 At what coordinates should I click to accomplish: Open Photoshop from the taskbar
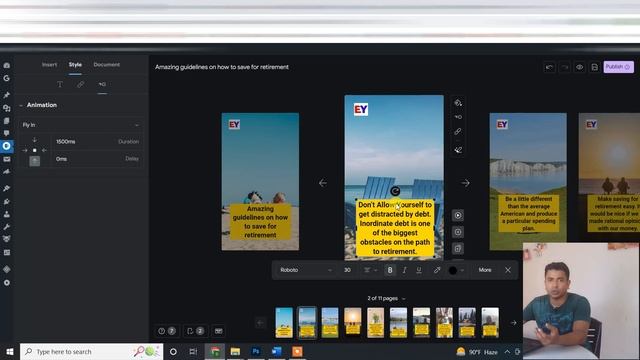pyautogui.click(x=256, y=351)
